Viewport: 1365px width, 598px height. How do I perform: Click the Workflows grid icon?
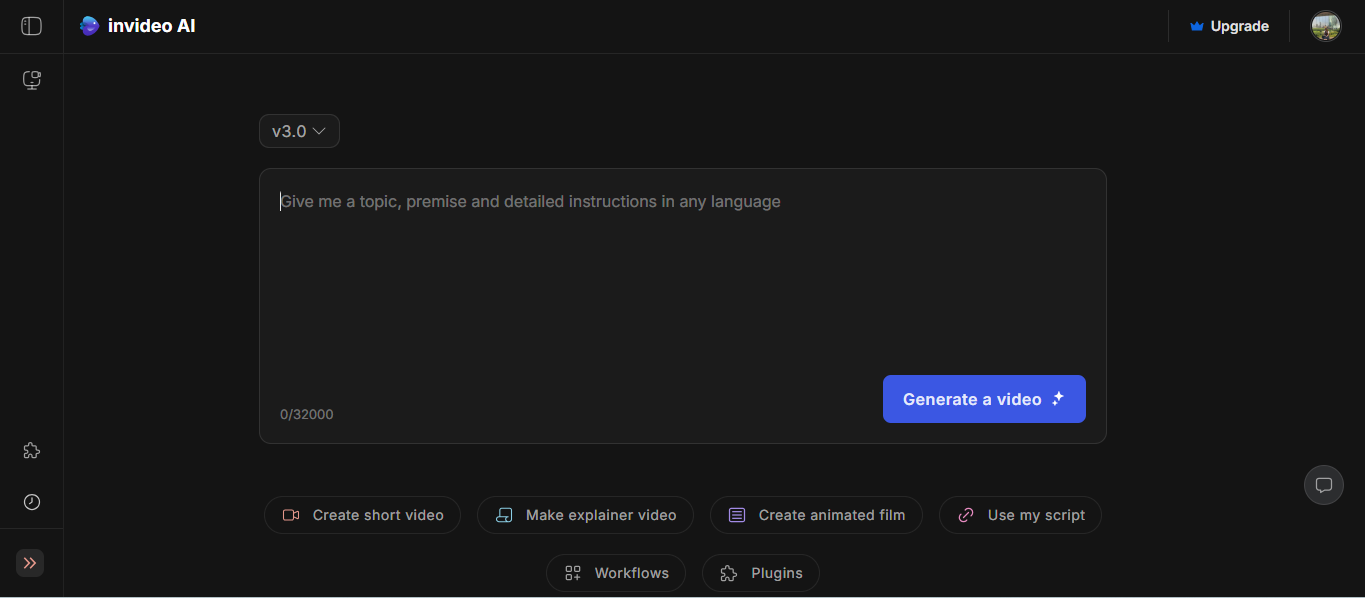pos(573,573)
